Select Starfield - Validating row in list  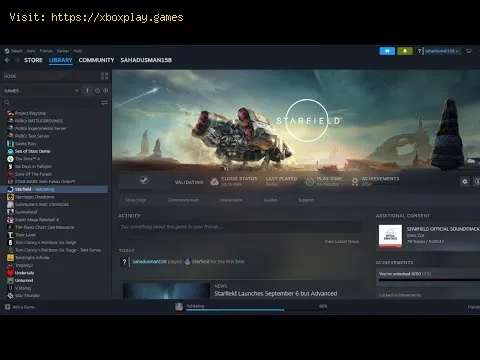[x=55, y=189]
